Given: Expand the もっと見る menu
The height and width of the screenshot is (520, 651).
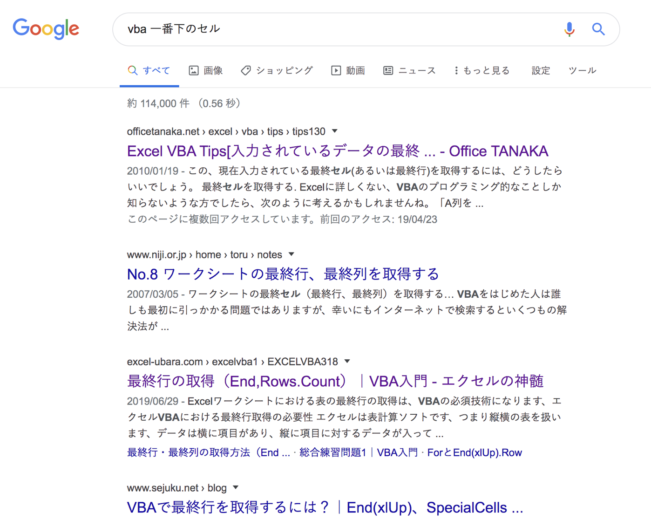Looking at the screenshot, I should (482, 71).
